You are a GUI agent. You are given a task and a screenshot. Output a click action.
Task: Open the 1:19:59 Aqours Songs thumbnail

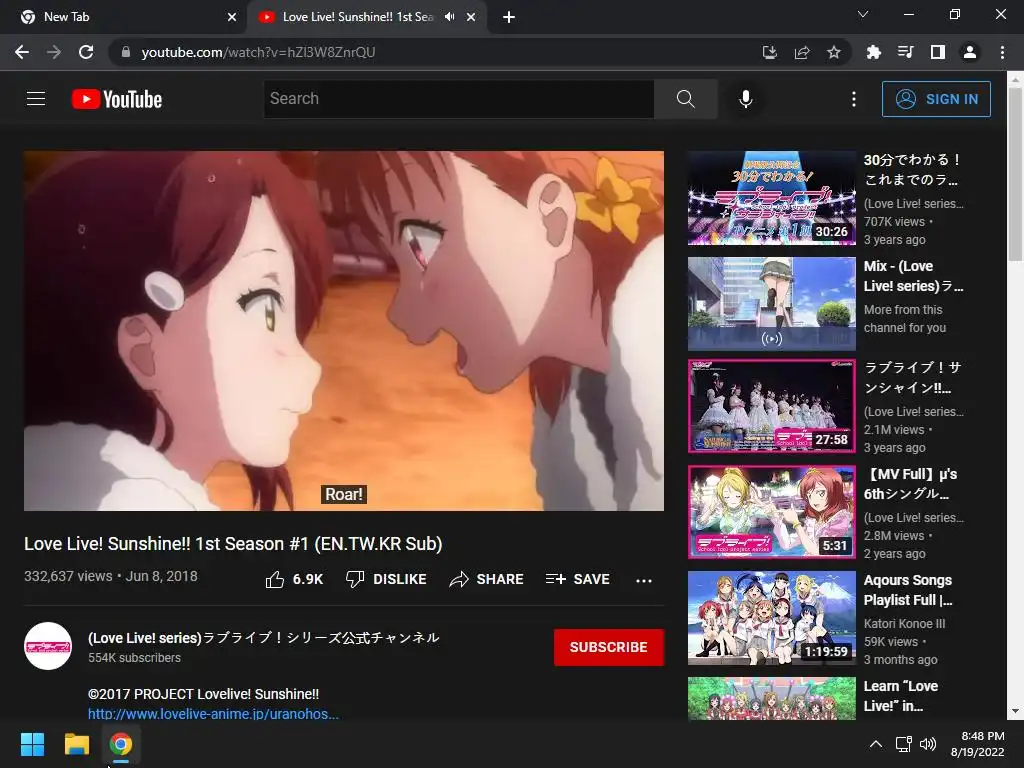(771, 618)
